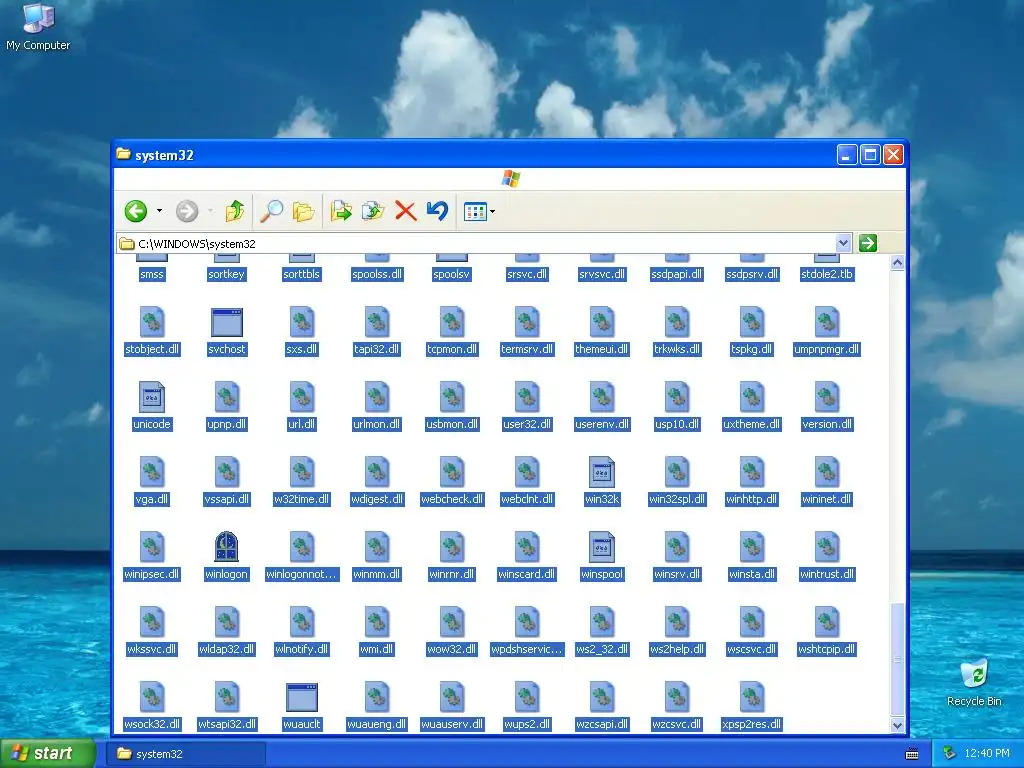Click the green Go arrow button
Image resolution: width=1024 pixels, height=768 pixels.
pyautogui.click(x=868, y=243)
